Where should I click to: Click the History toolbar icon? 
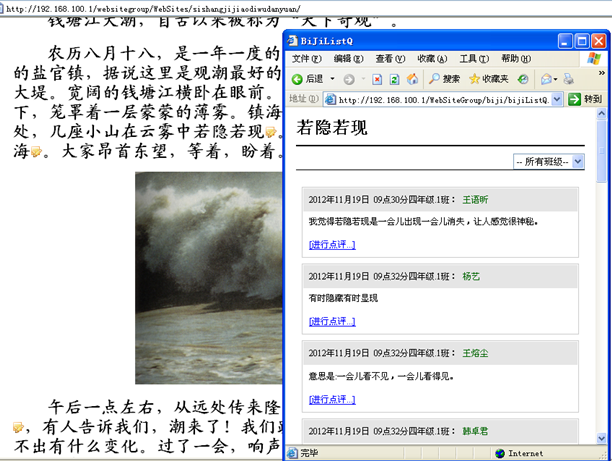click(x=525, y=79)
